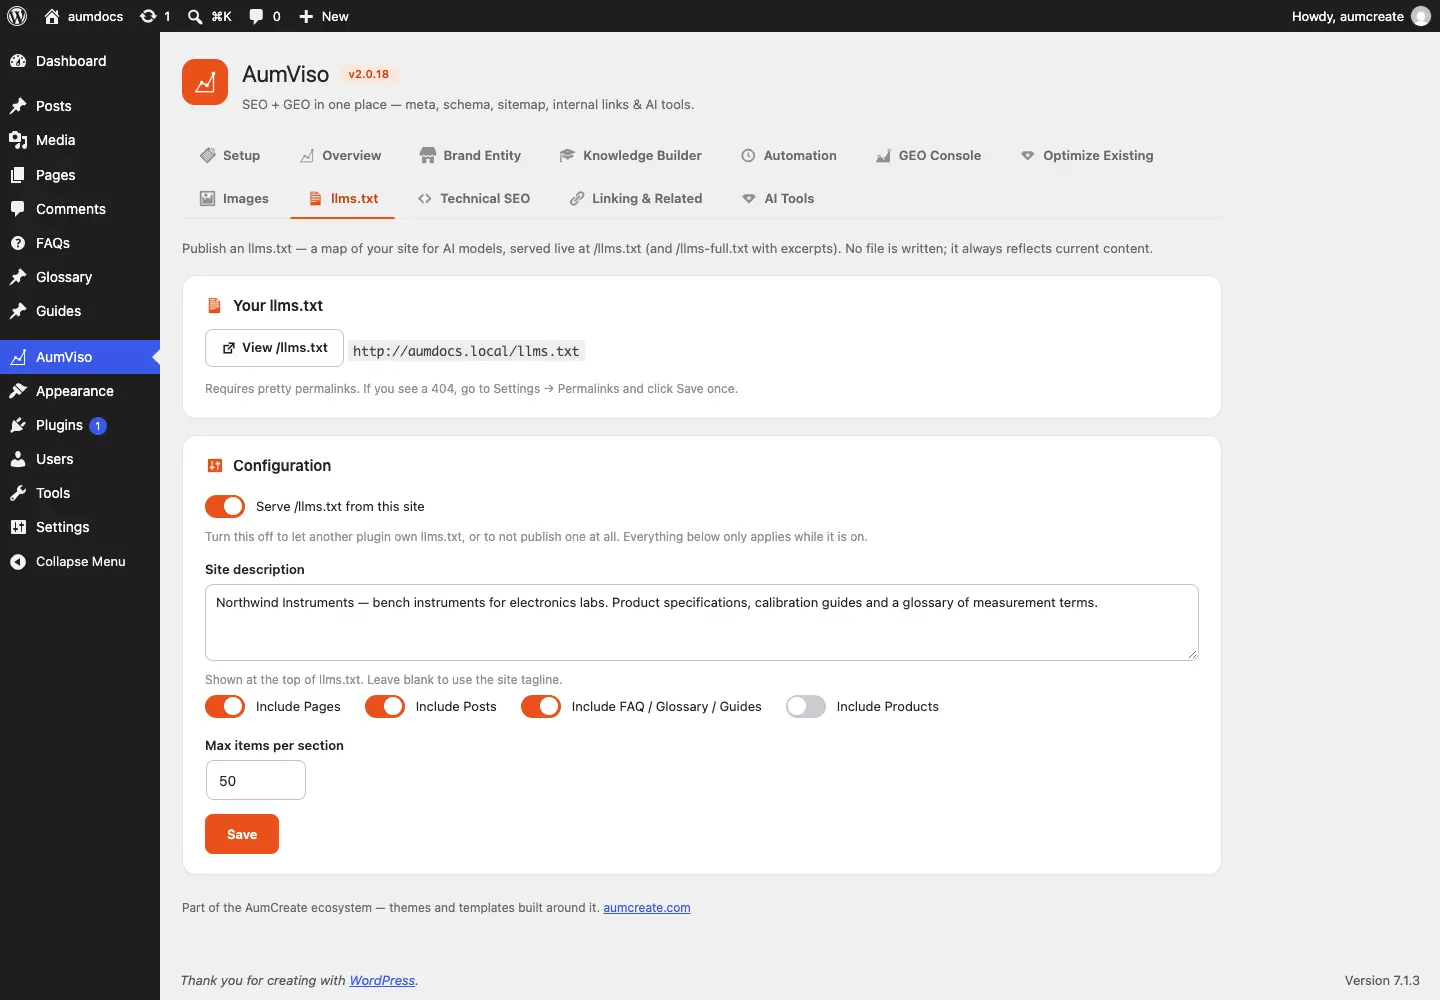Open the WordPress footer link
This screenshot has width=1440, height=1000.
point(382,981)
